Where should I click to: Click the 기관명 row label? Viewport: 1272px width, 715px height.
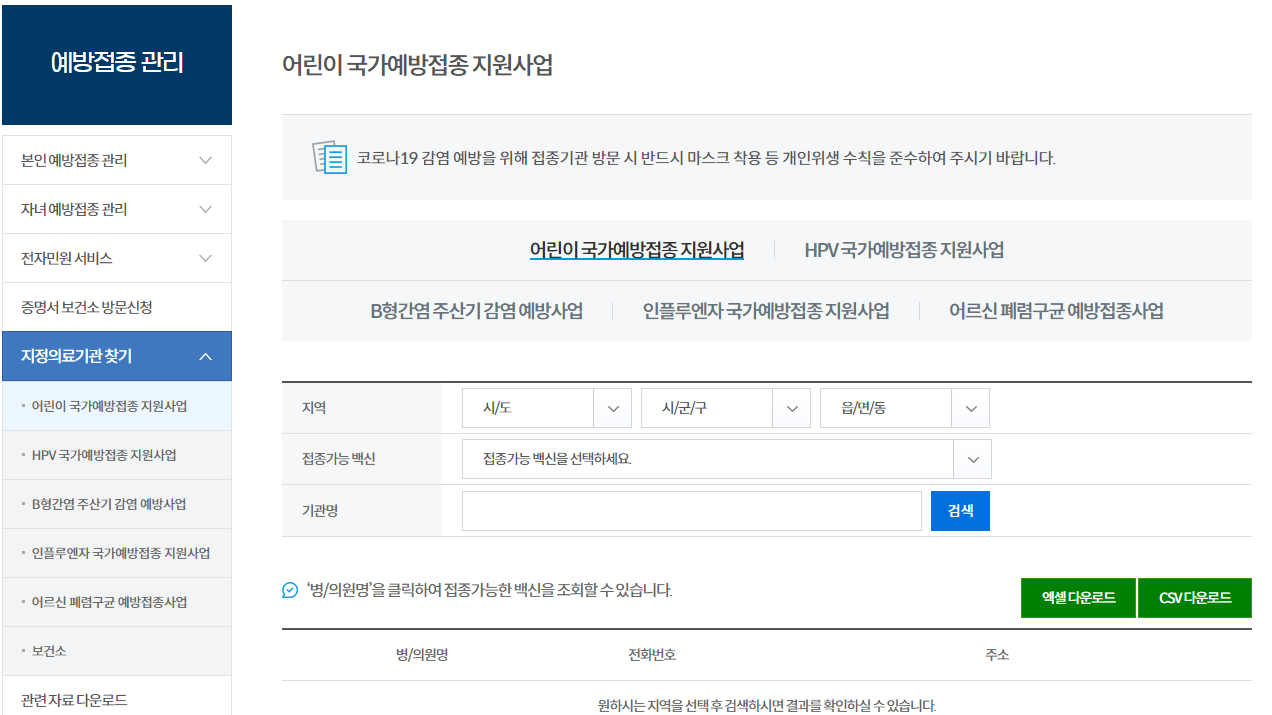point(320,511)
